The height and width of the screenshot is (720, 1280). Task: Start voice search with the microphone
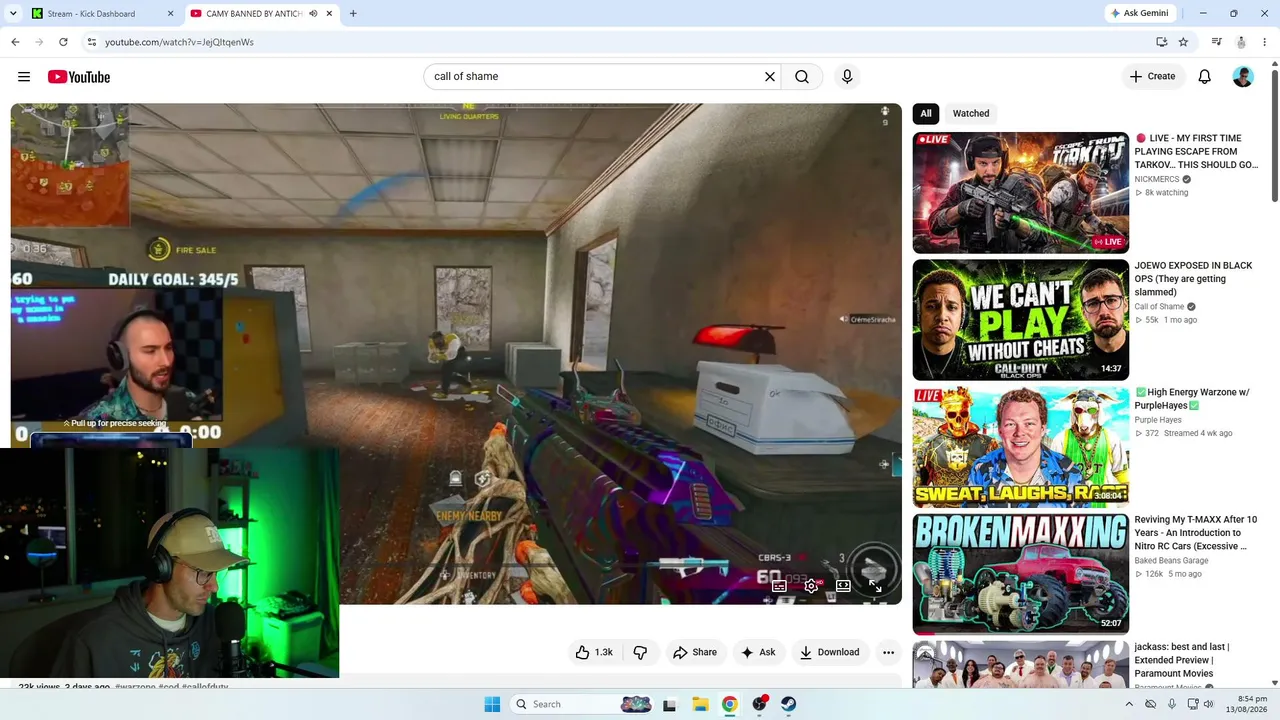pos(847,77)
